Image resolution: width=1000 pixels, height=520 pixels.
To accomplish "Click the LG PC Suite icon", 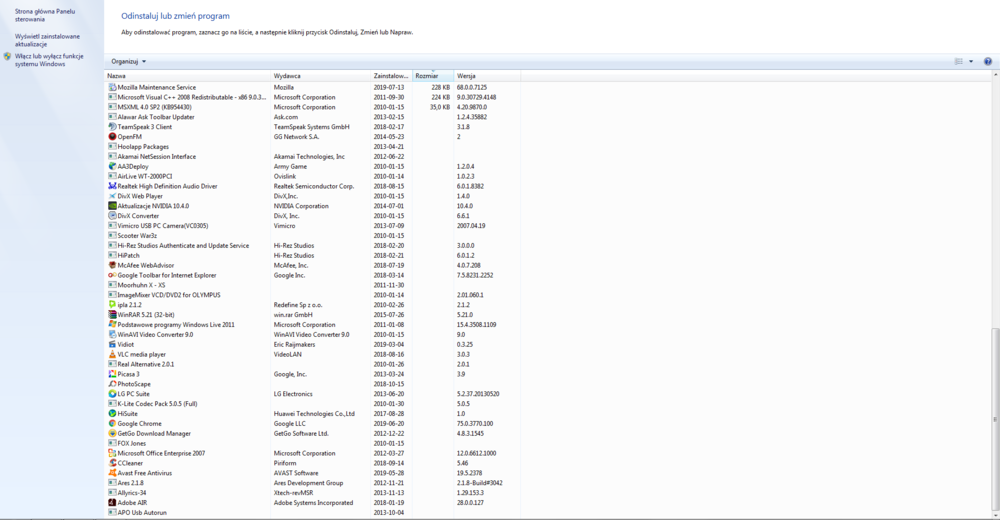I will (x=112, y=394).
